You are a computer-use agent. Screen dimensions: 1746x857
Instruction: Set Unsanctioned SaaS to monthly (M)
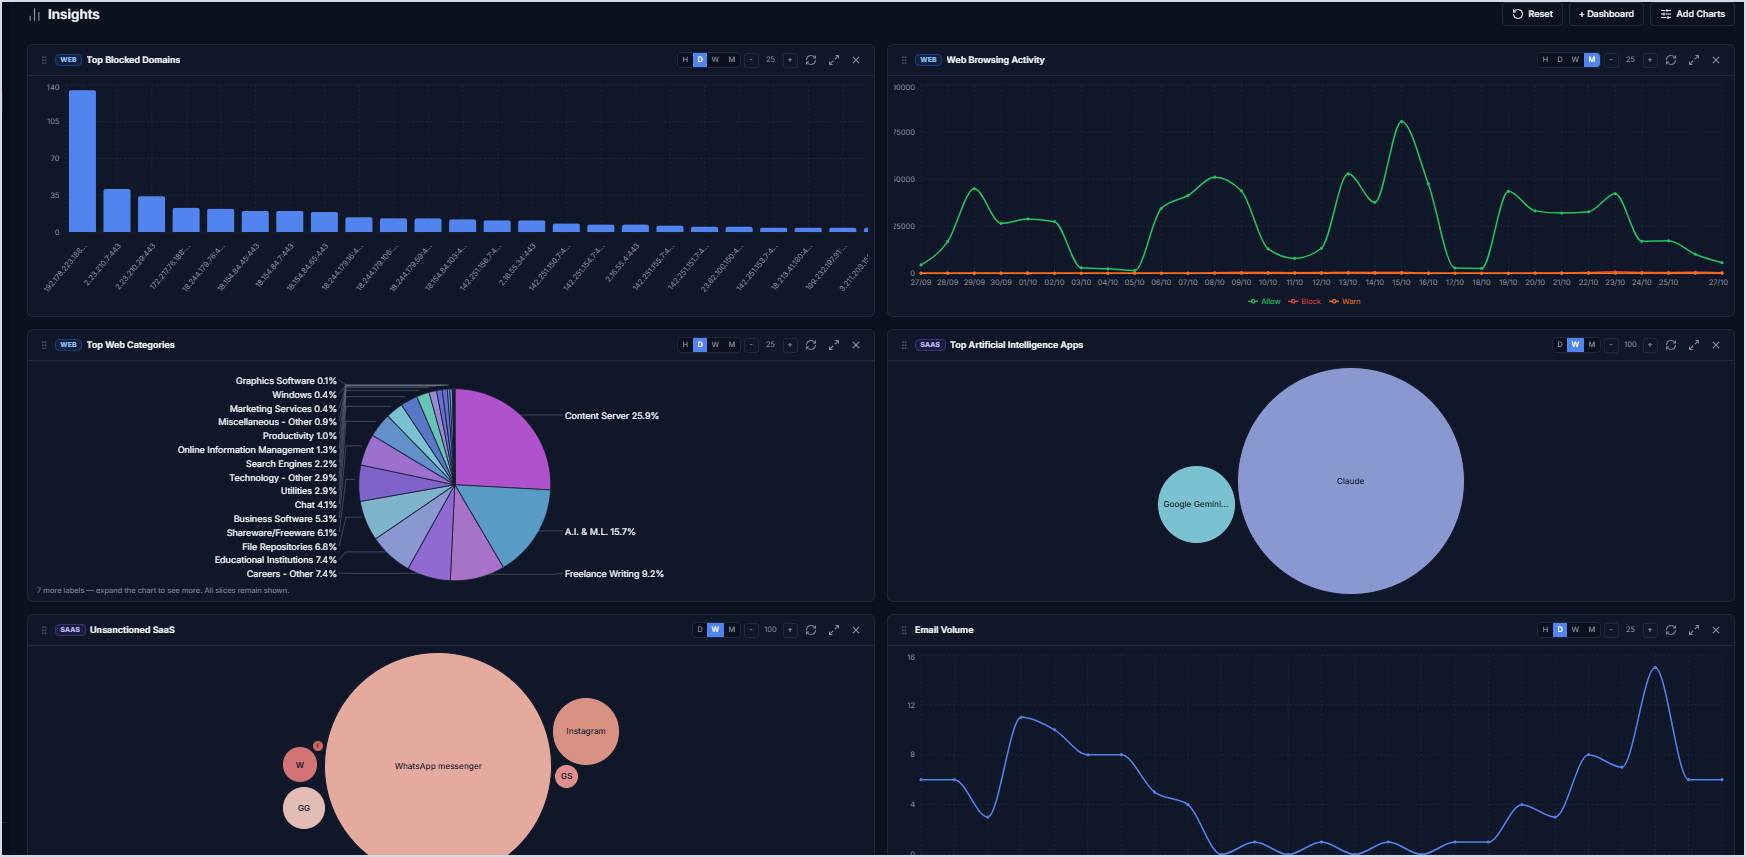coord(732,630)
